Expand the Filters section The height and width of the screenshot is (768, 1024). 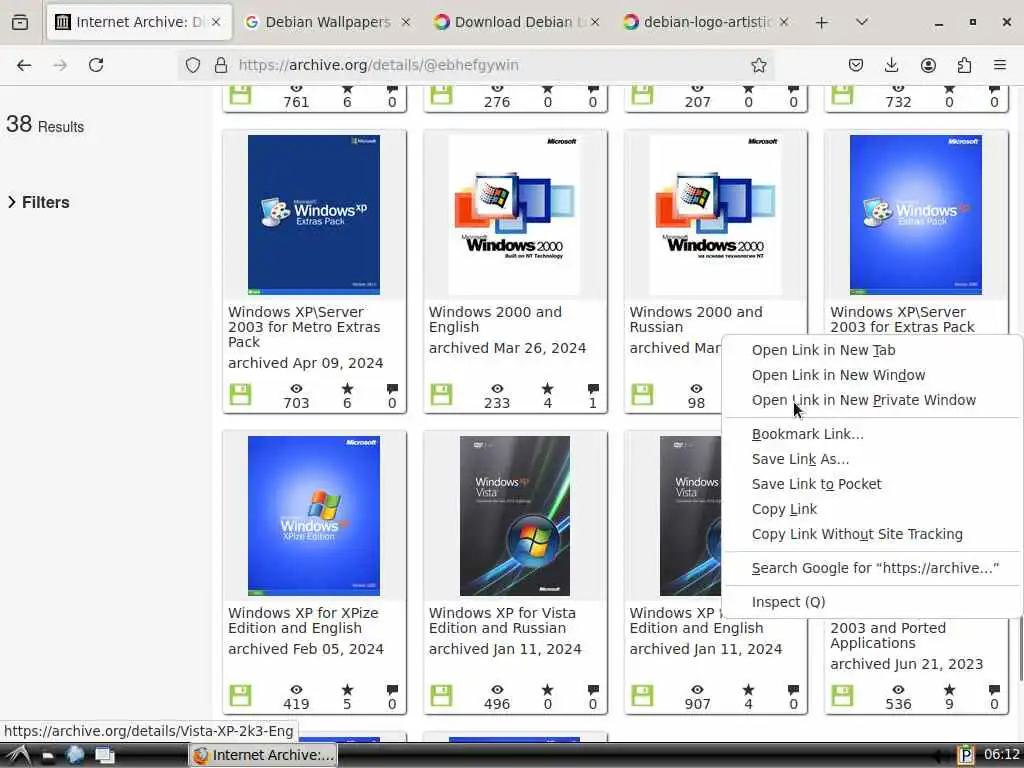pos(38,202)
